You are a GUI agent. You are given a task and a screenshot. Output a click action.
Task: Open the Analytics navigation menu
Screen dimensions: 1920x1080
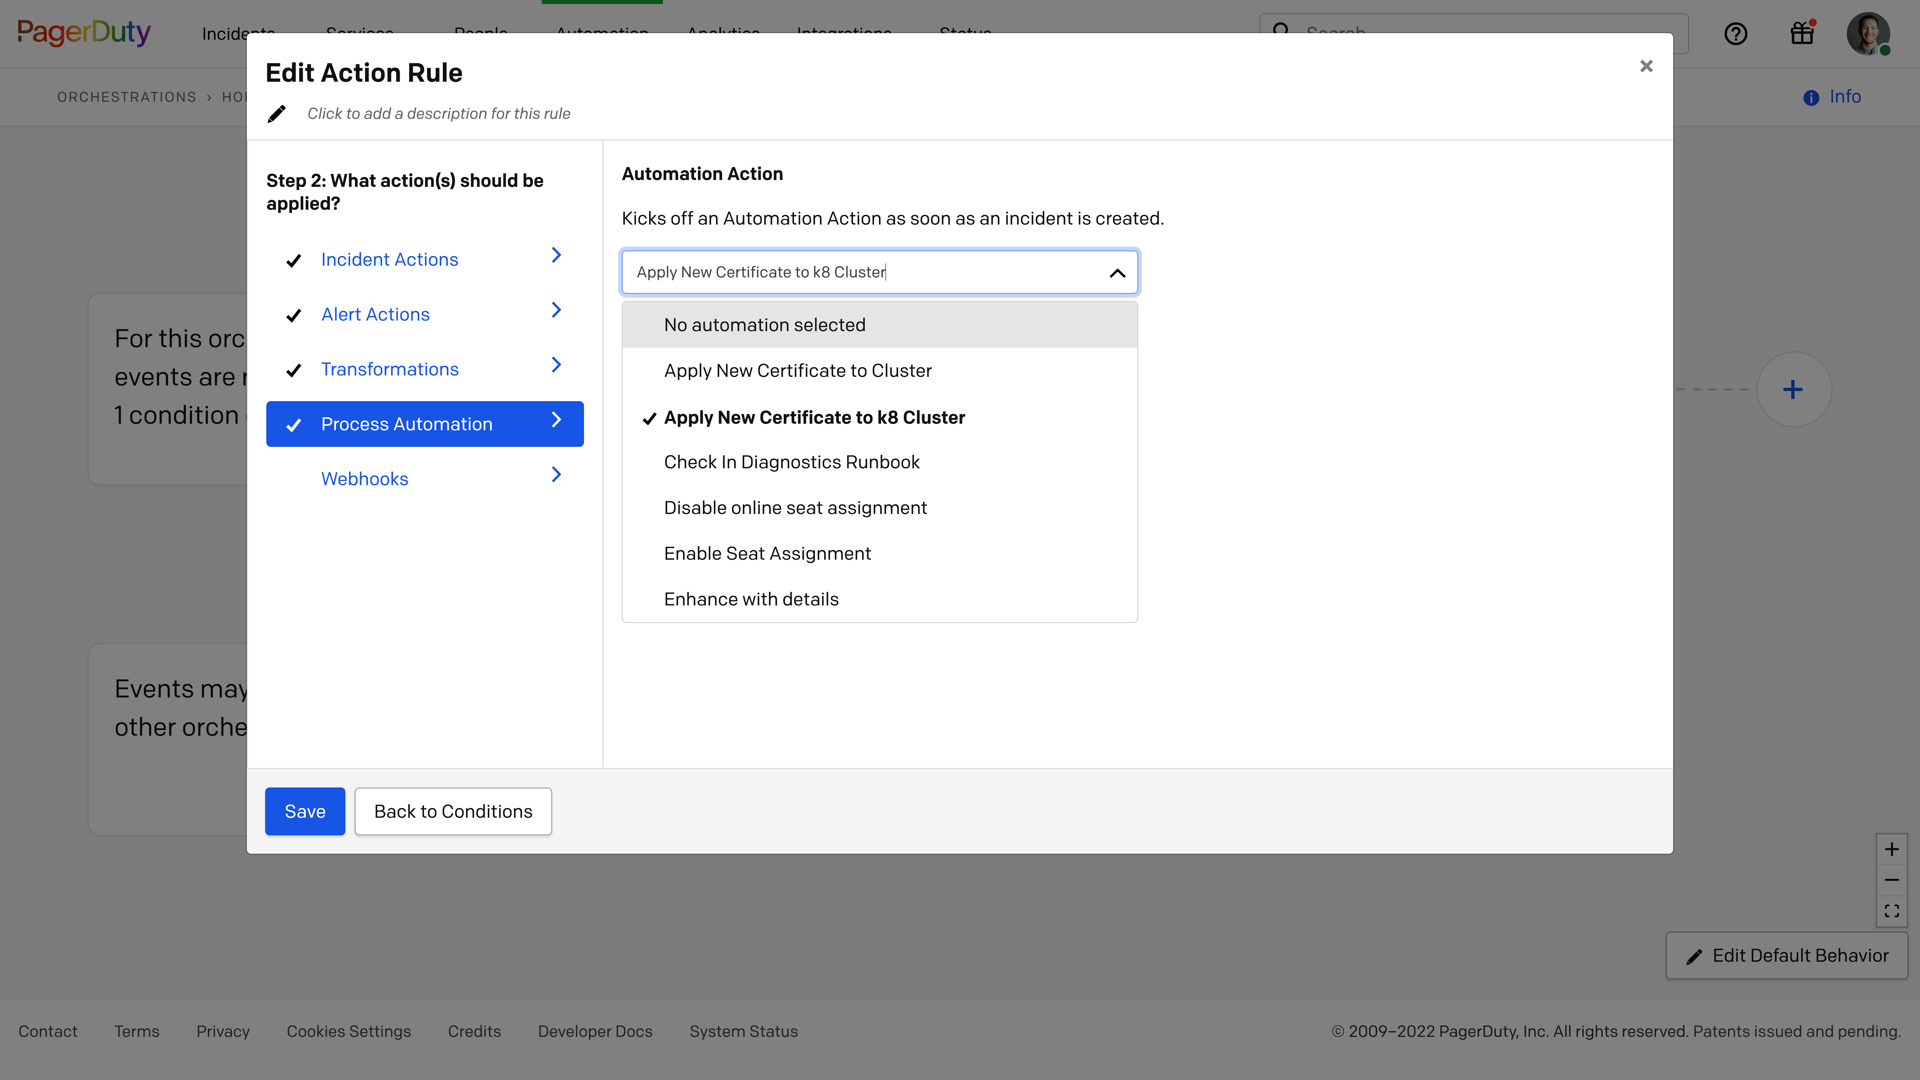[x=722, y=33]
